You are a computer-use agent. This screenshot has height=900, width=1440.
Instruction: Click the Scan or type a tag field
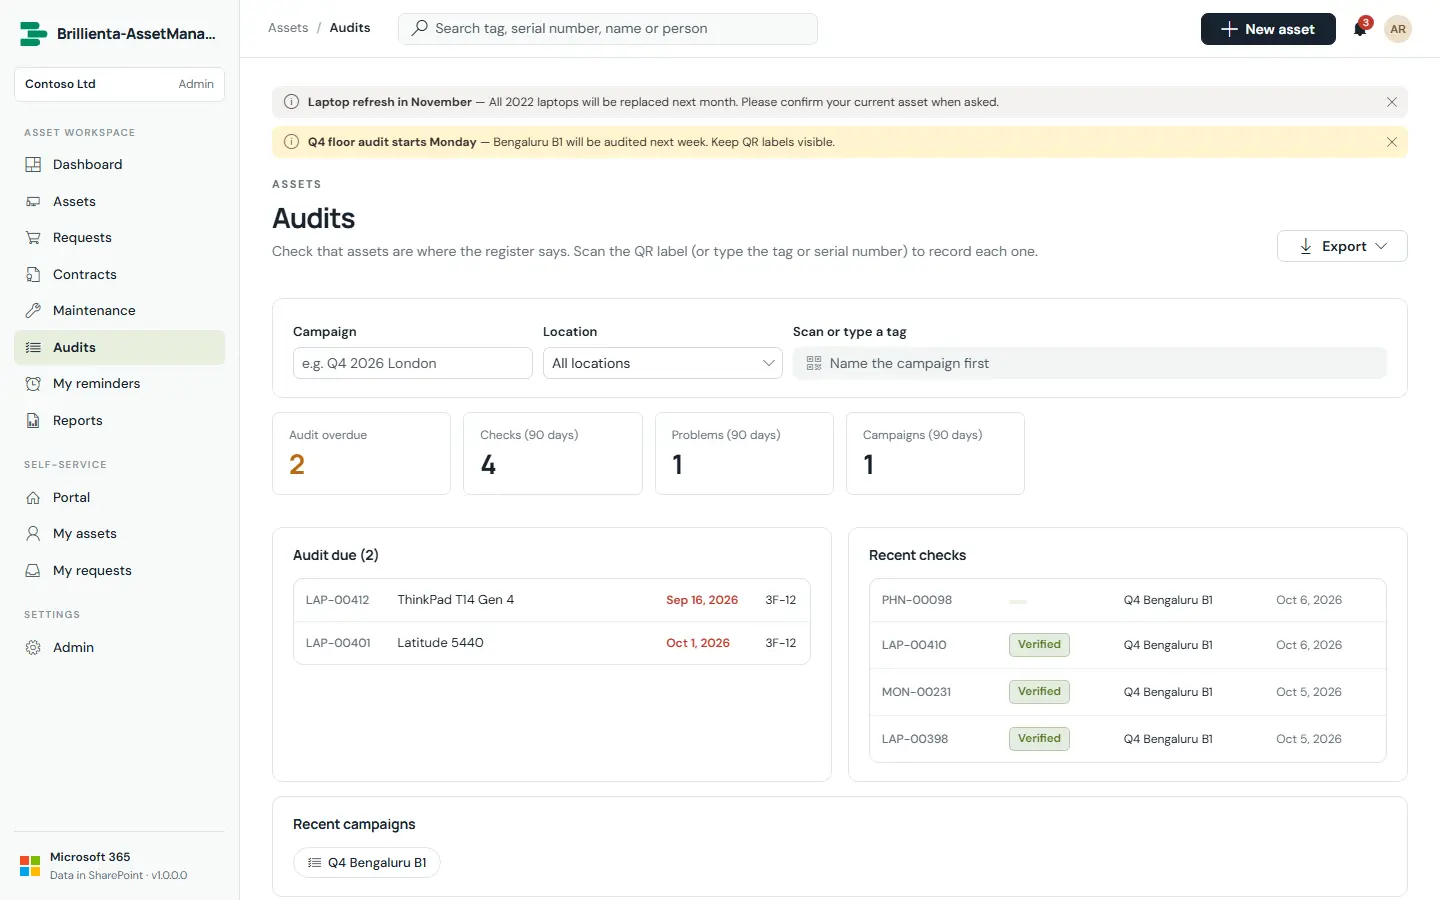tap(1090, 363)
